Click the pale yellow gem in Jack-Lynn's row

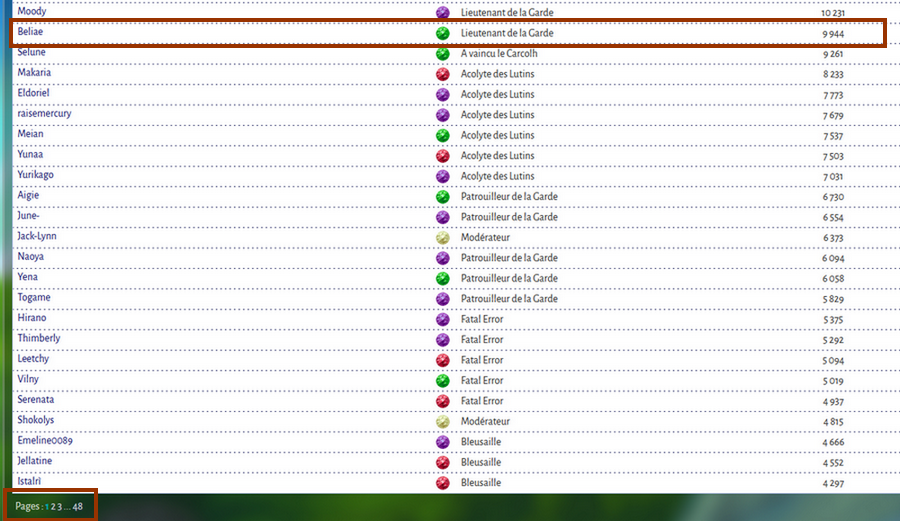coord(443,238)
